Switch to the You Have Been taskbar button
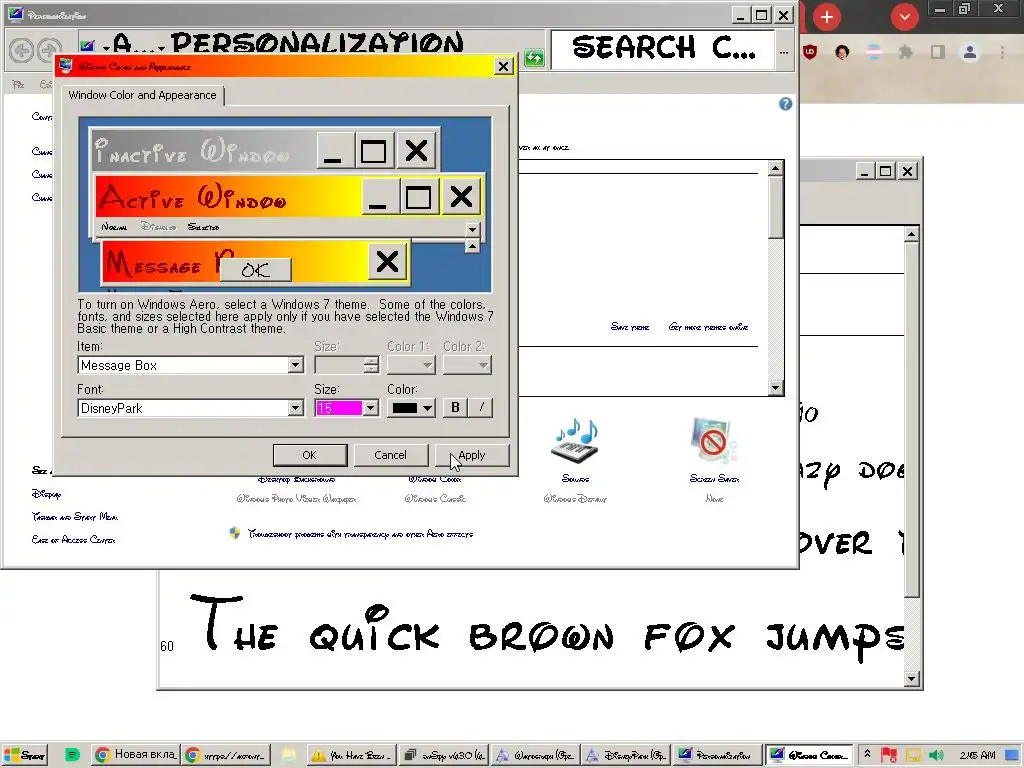1024x768 pixels. coord(352,755)
